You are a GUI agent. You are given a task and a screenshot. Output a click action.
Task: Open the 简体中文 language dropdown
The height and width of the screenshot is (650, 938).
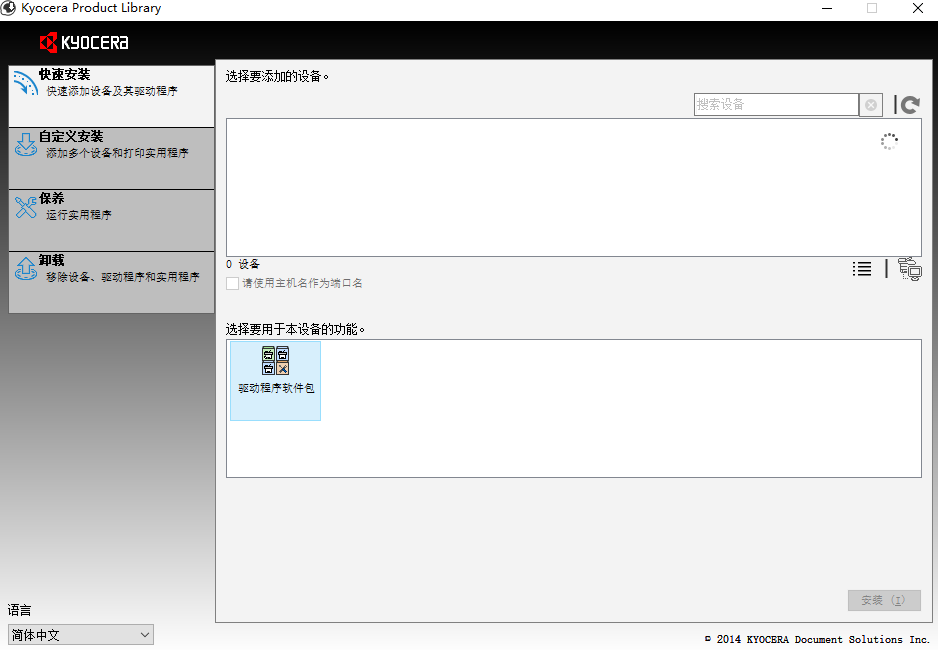[x=81, y=634]
